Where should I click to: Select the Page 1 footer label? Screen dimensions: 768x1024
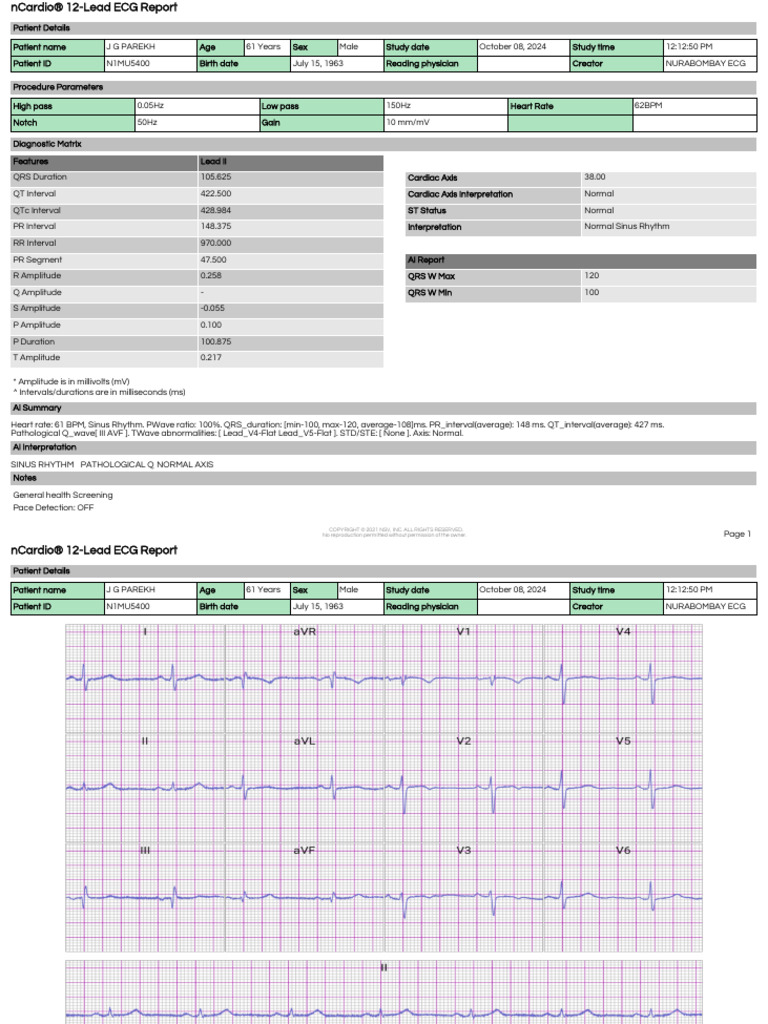(737, 534)
